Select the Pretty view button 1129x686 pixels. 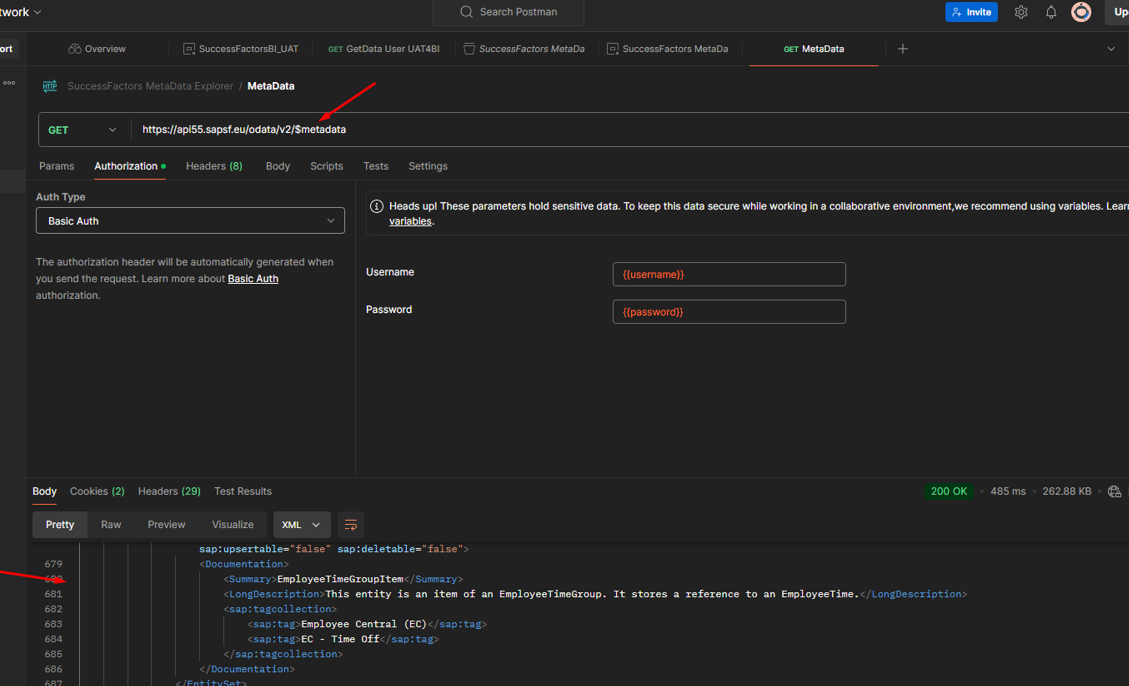60,525
